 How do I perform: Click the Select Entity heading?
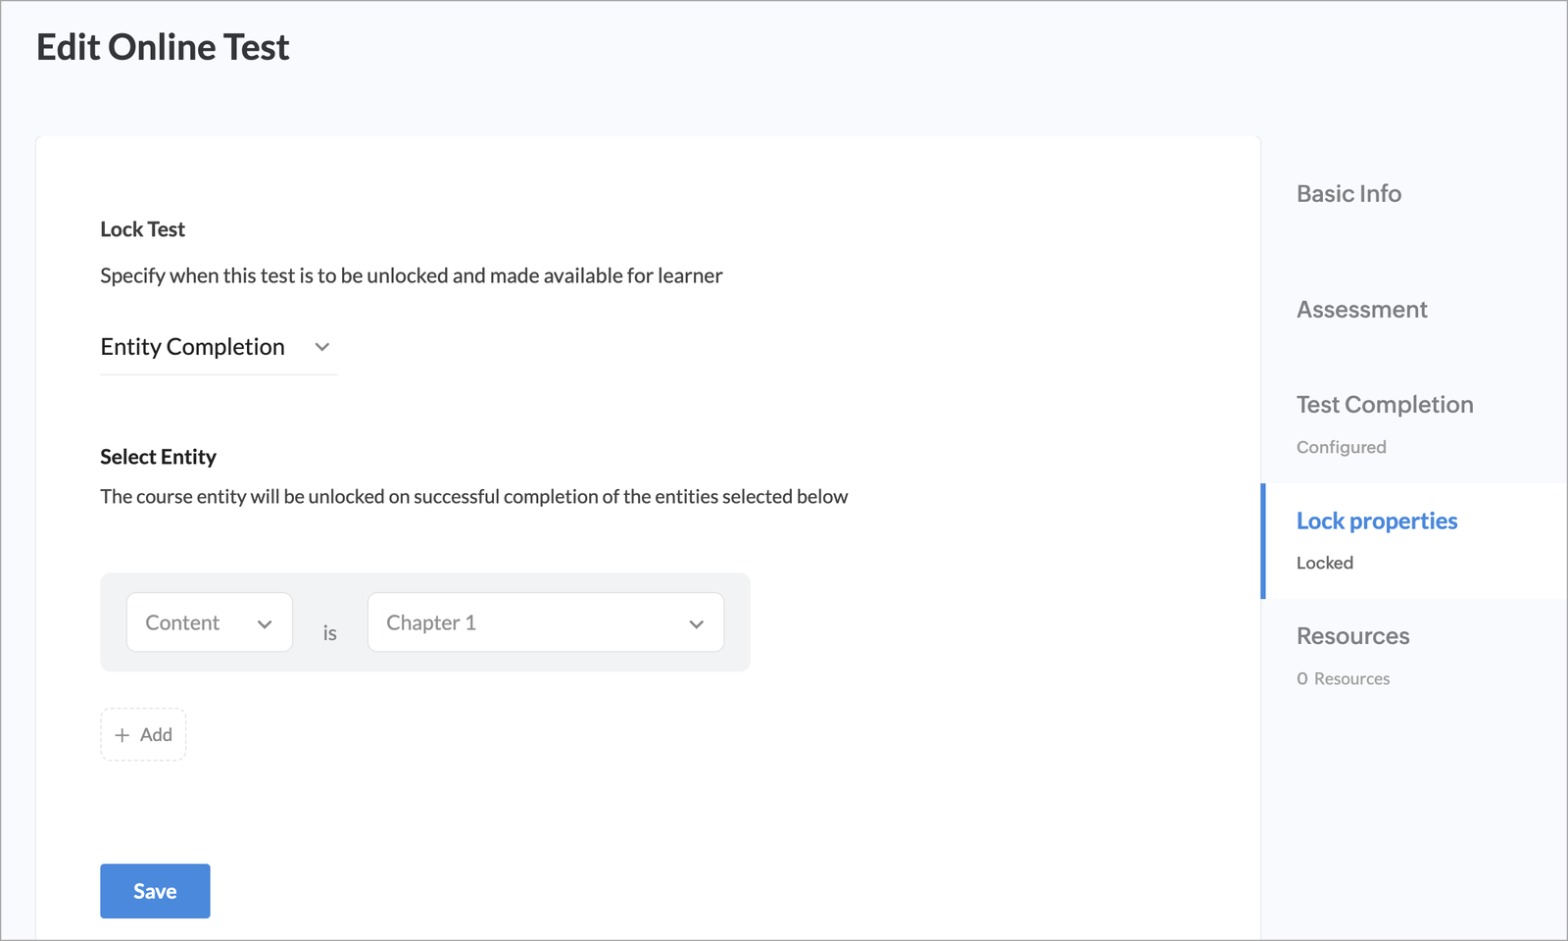(158, 457)
